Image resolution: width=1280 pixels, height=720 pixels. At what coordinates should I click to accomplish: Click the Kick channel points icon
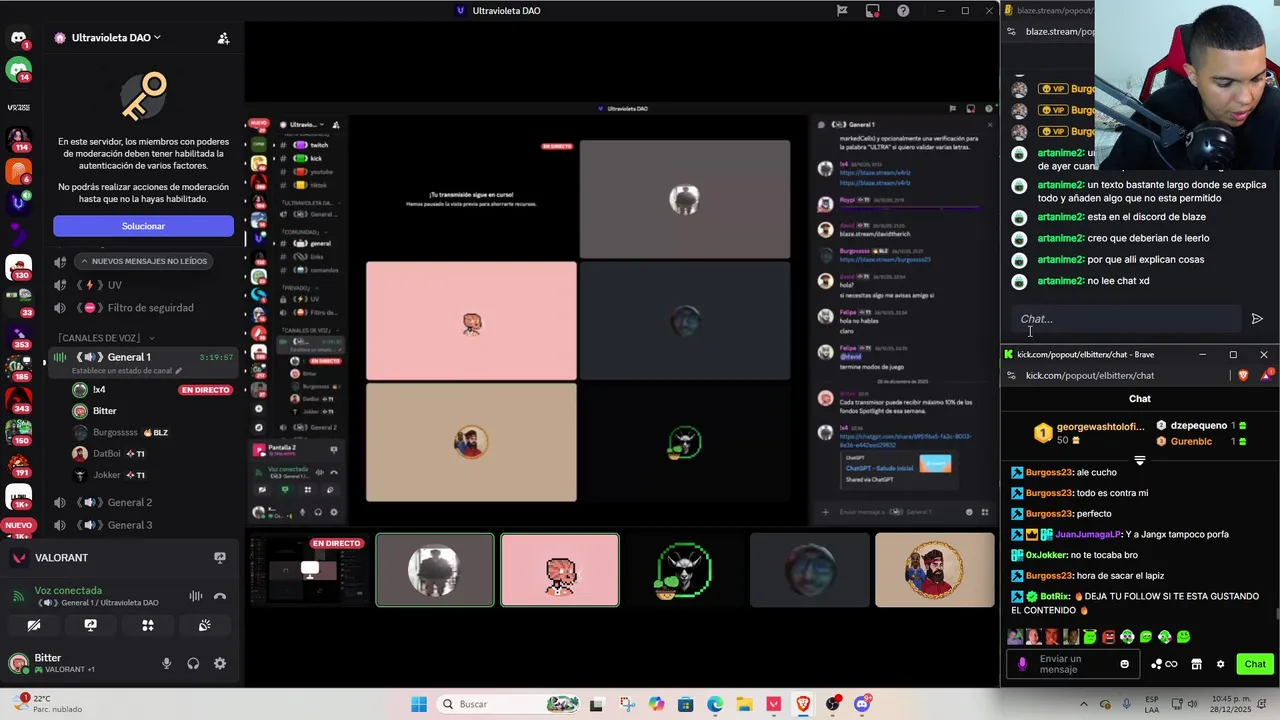[1164, 664]
